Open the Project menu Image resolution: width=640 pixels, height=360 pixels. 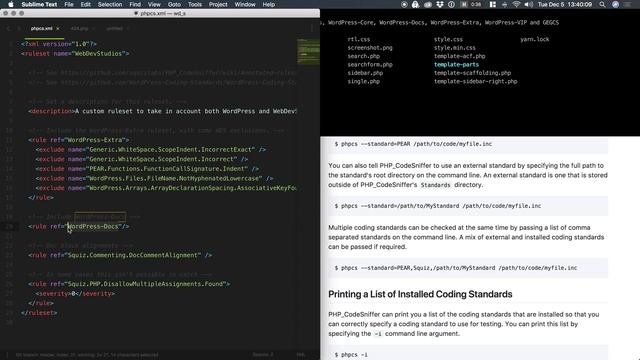tap(218, 4)
